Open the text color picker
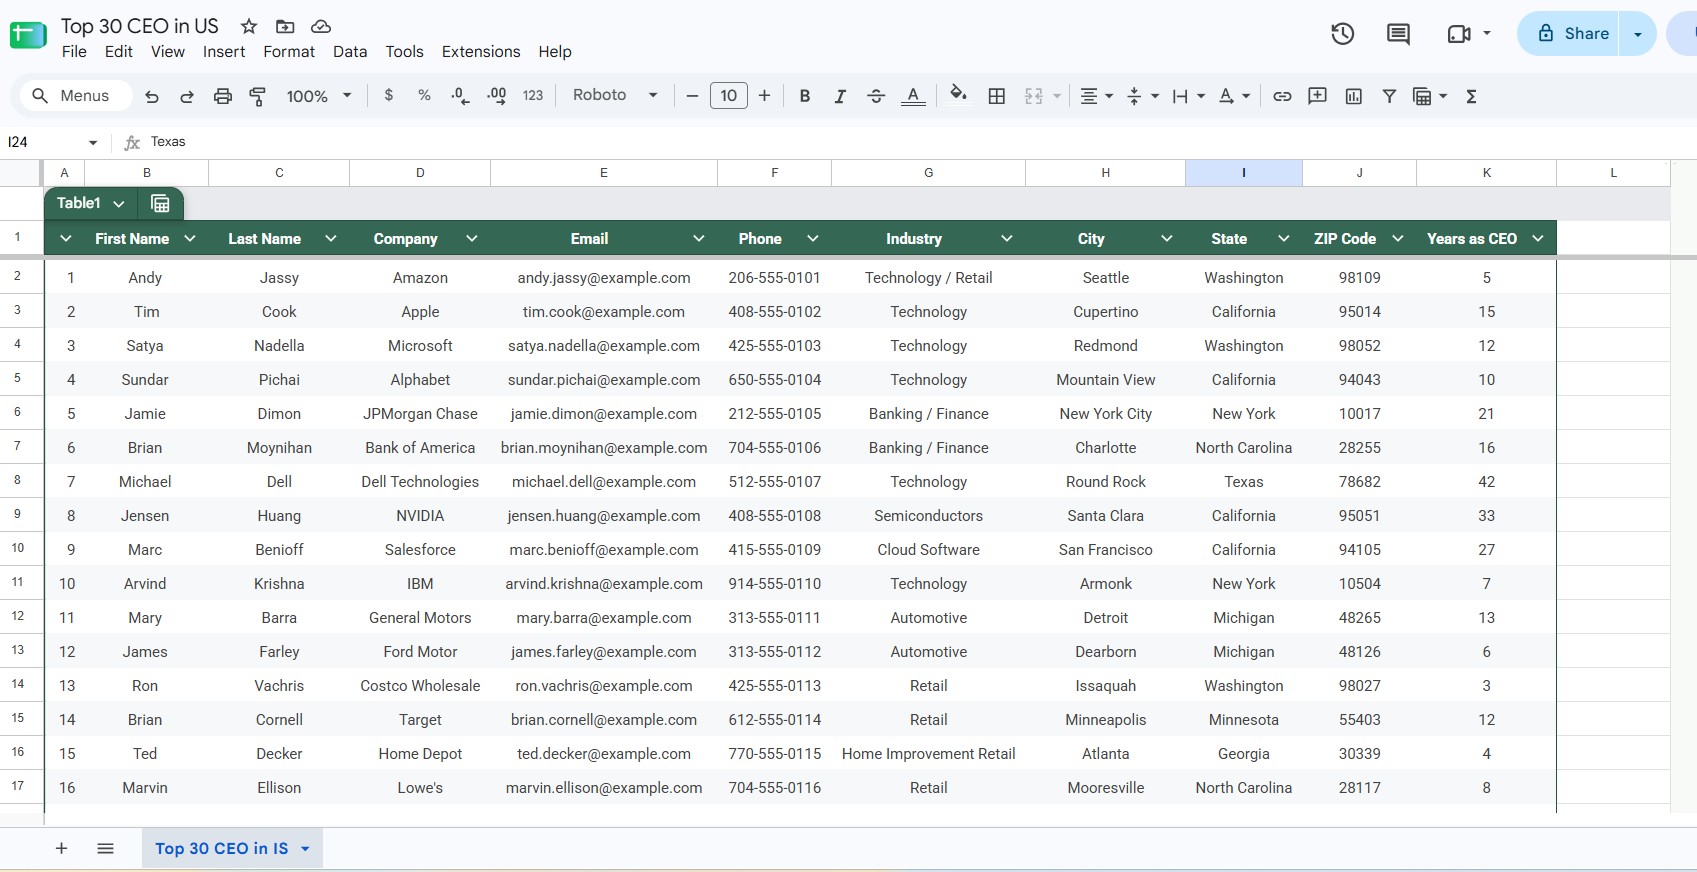The image size is (1697, 872). [913, 96]
